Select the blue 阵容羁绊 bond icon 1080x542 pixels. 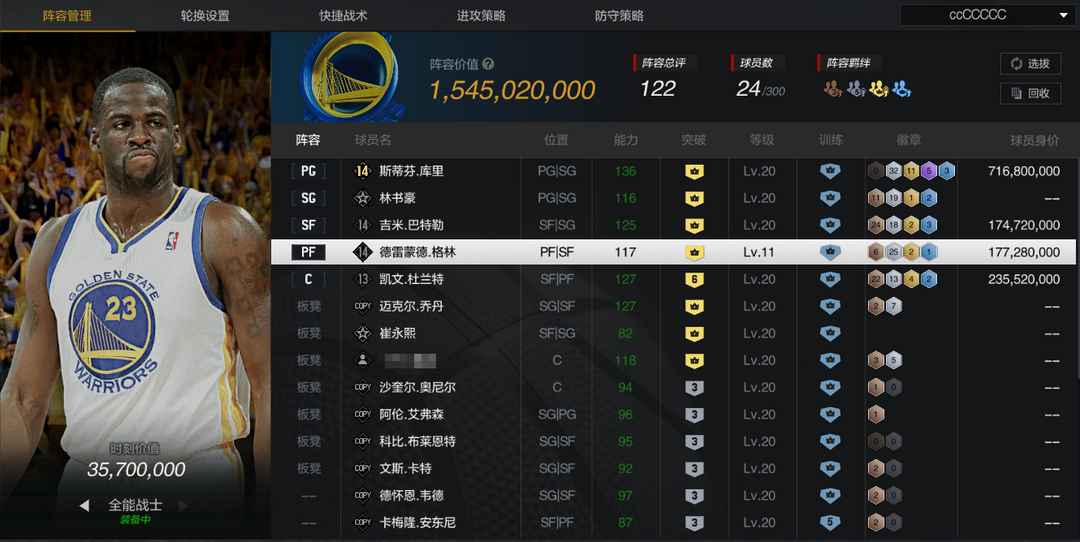click(x=901, y=88)
